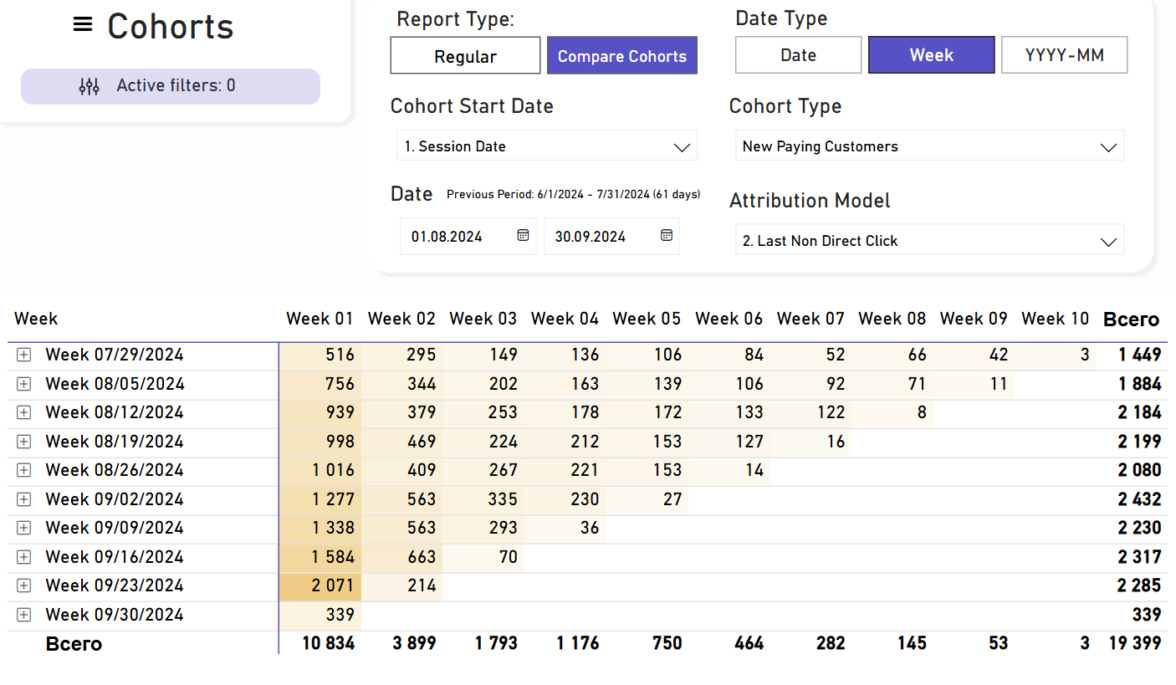This screenshot has height=685, width=1176.
Task: Open the hamburger menu beside Cohorts
Action: pos(83,25)
